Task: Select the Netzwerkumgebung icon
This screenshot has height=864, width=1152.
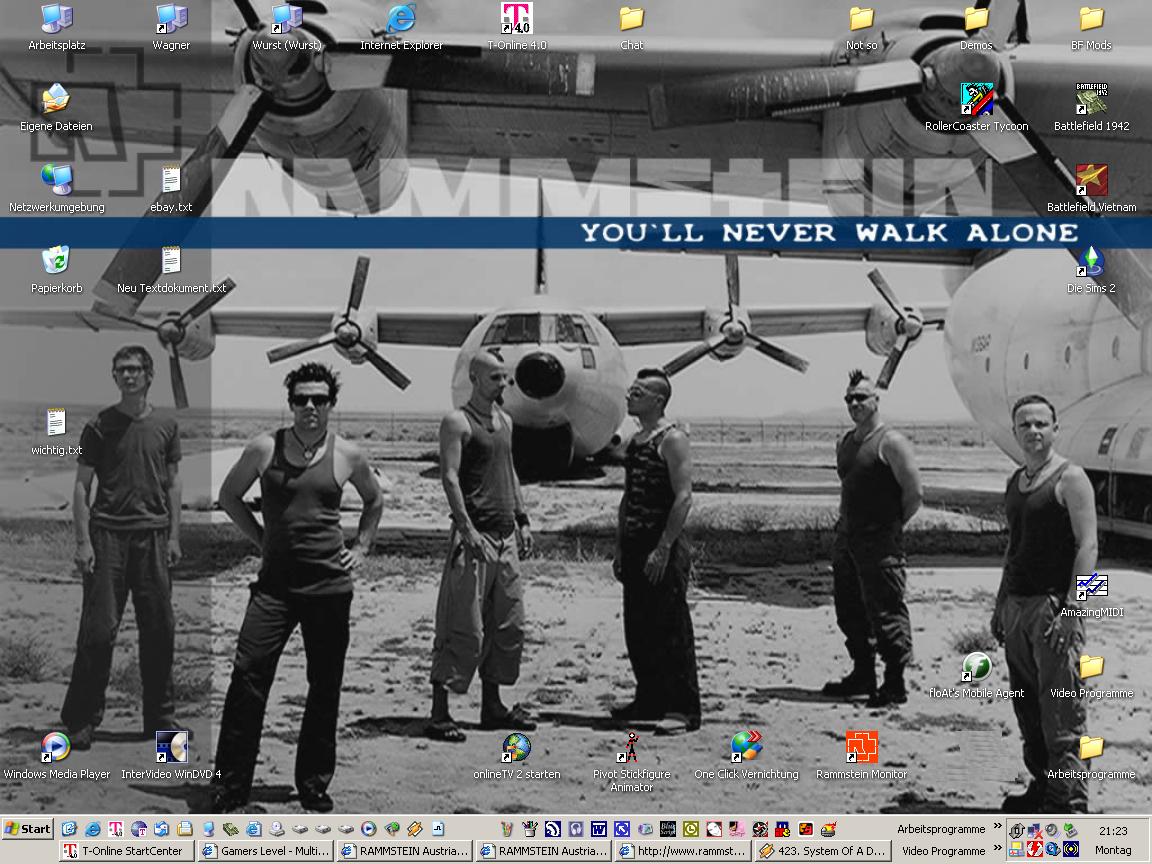Action: click(x=57, y=190)
